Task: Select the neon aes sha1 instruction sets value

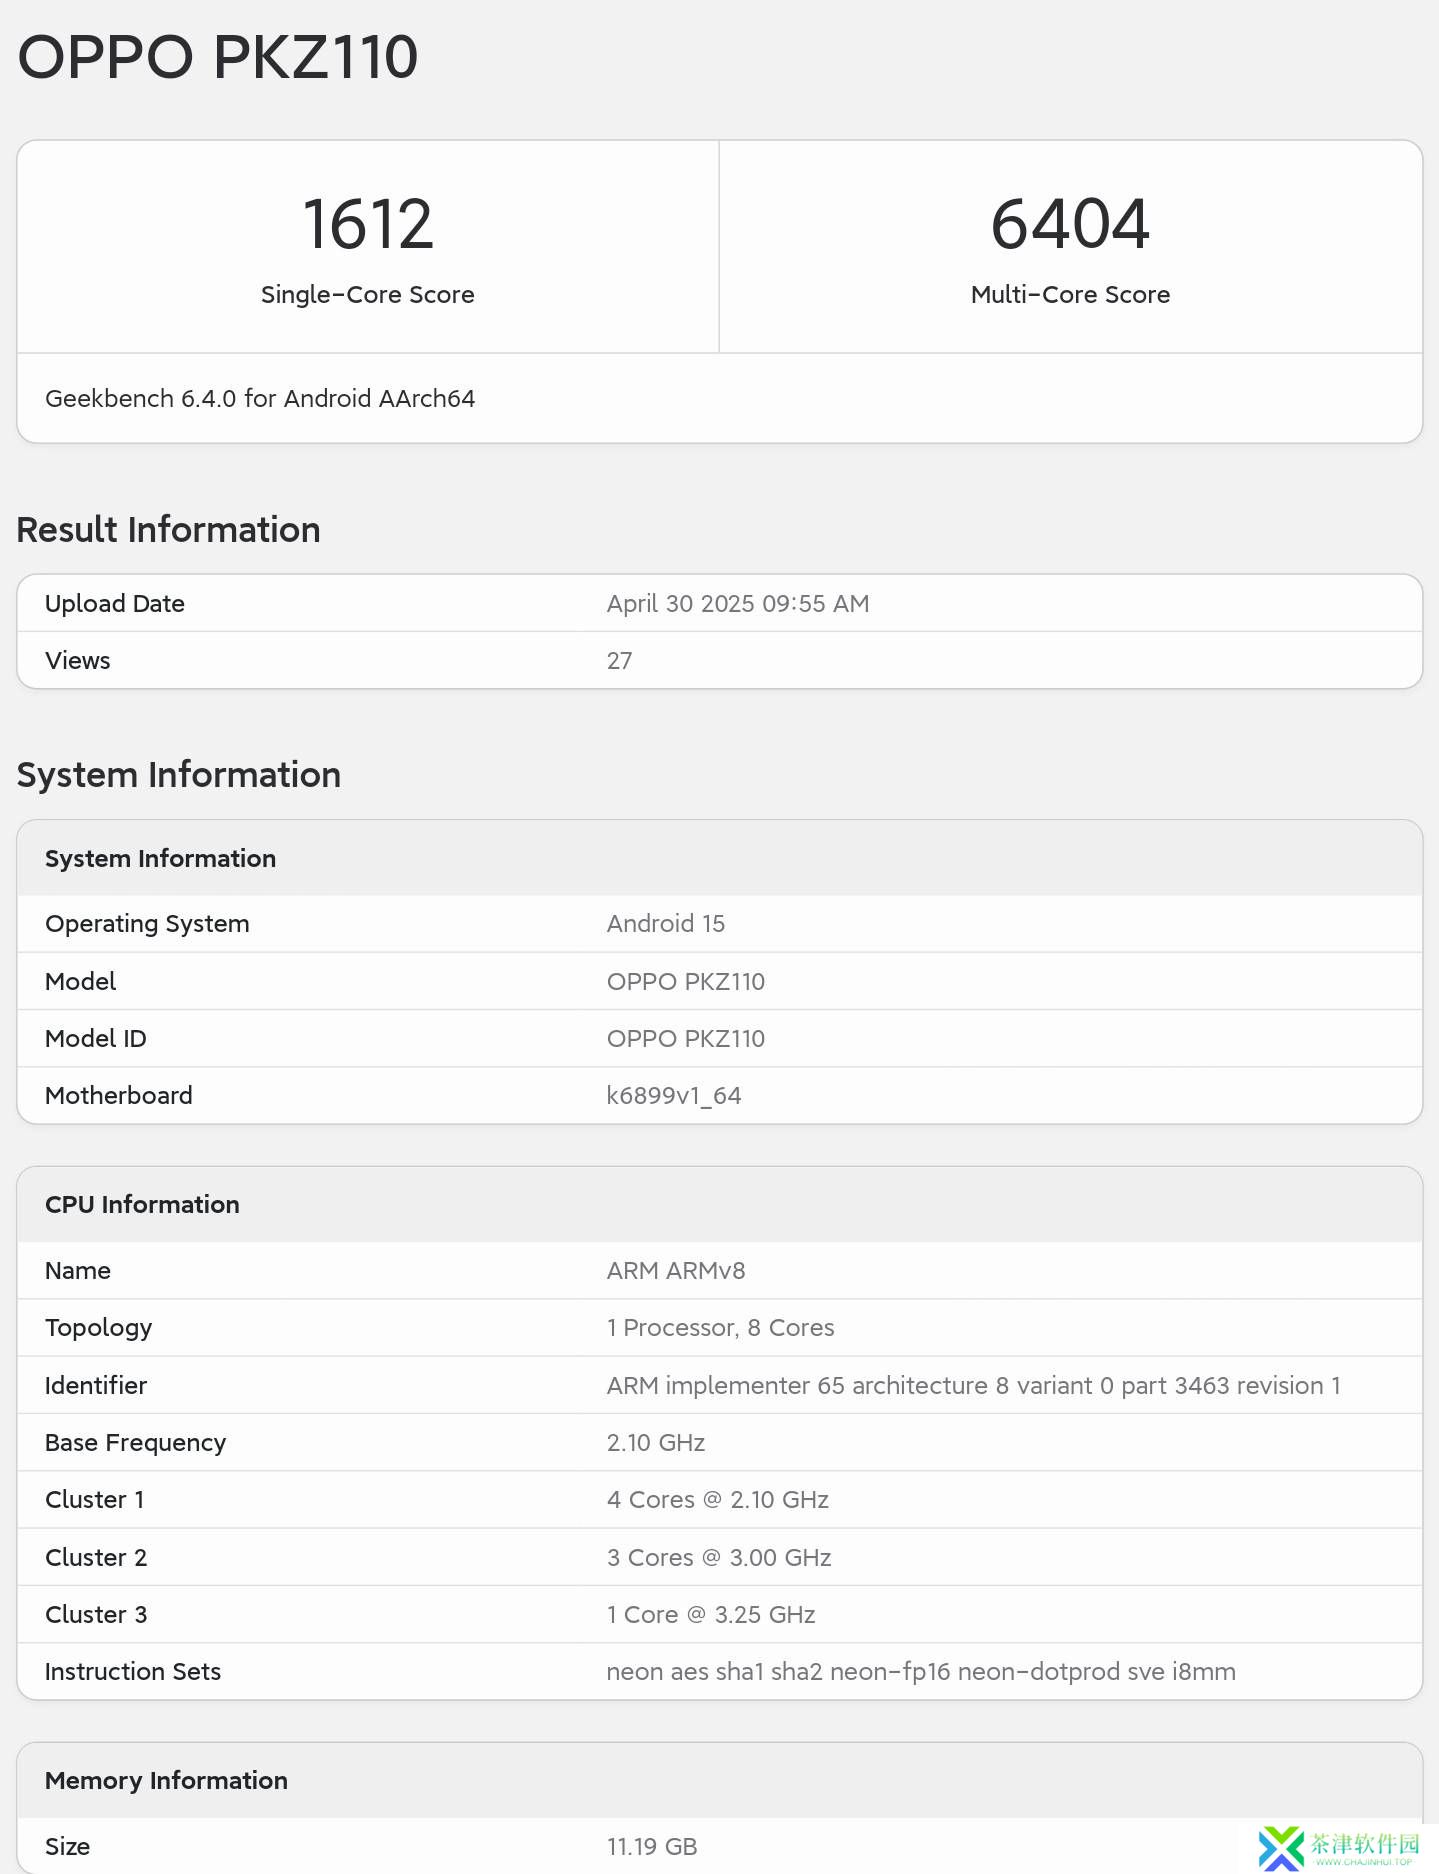Action: click(921, 1672)
